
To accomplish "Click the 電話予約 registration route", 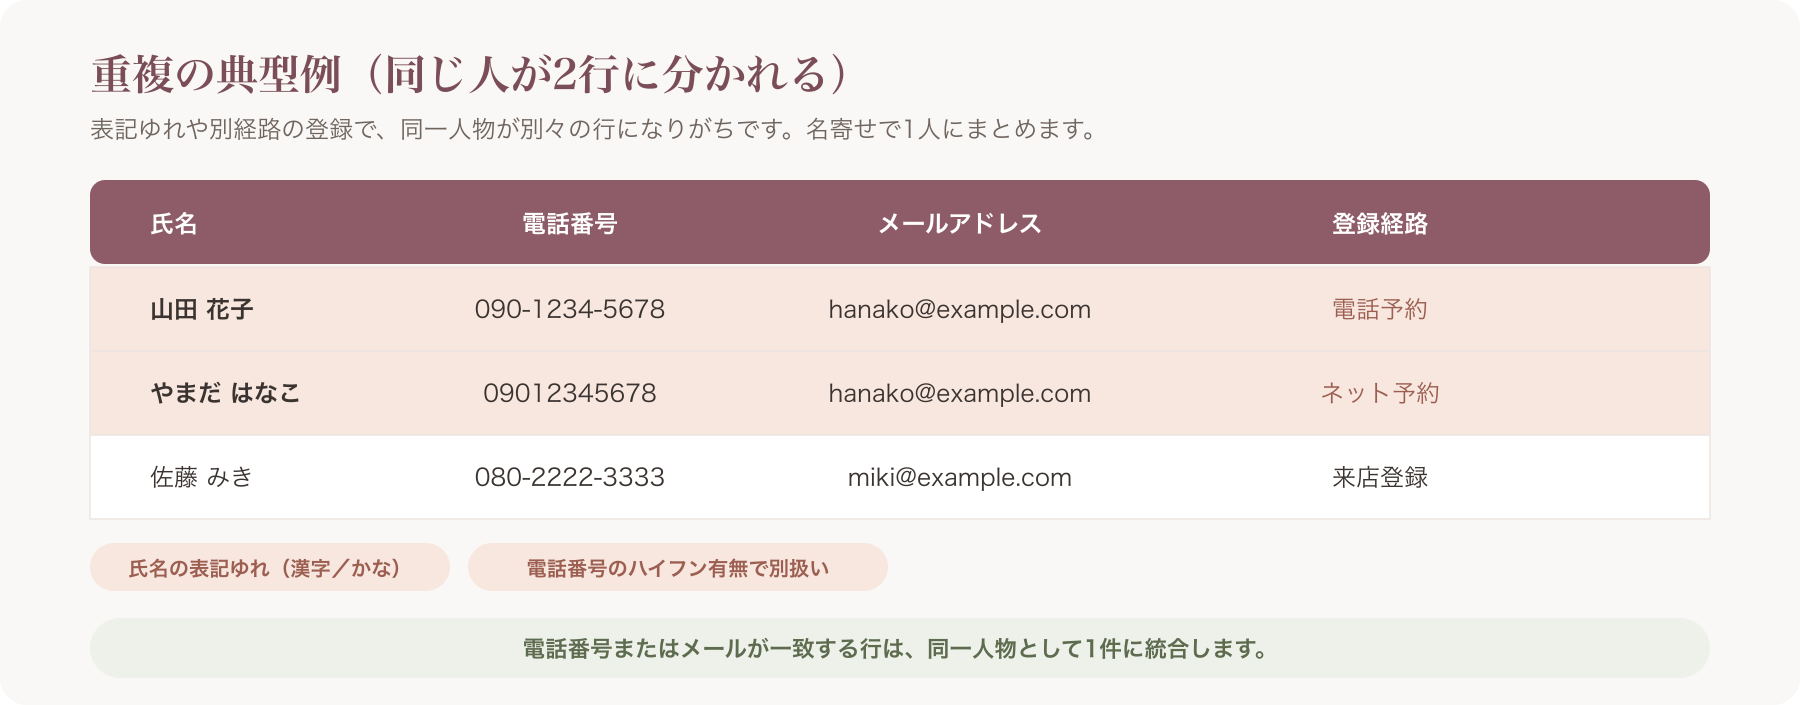I will click(1380, 310).
